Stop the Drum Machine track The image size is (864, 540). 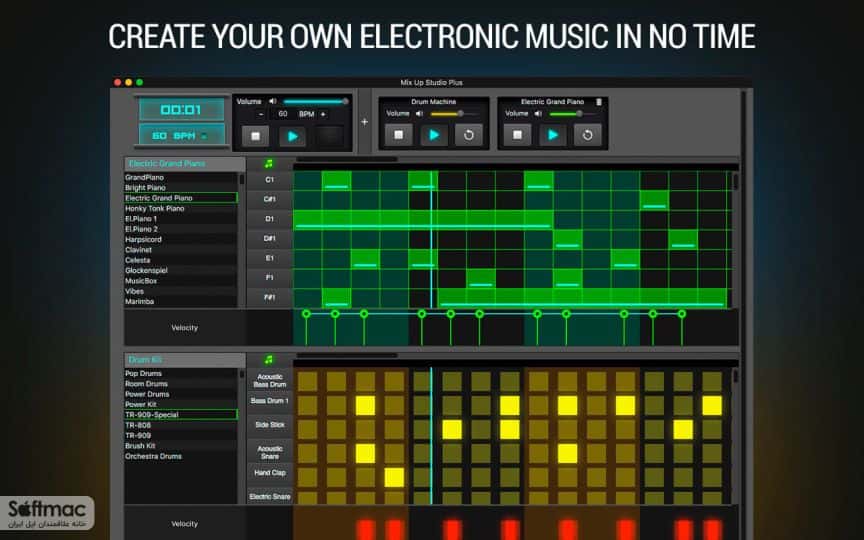(398, 135)
